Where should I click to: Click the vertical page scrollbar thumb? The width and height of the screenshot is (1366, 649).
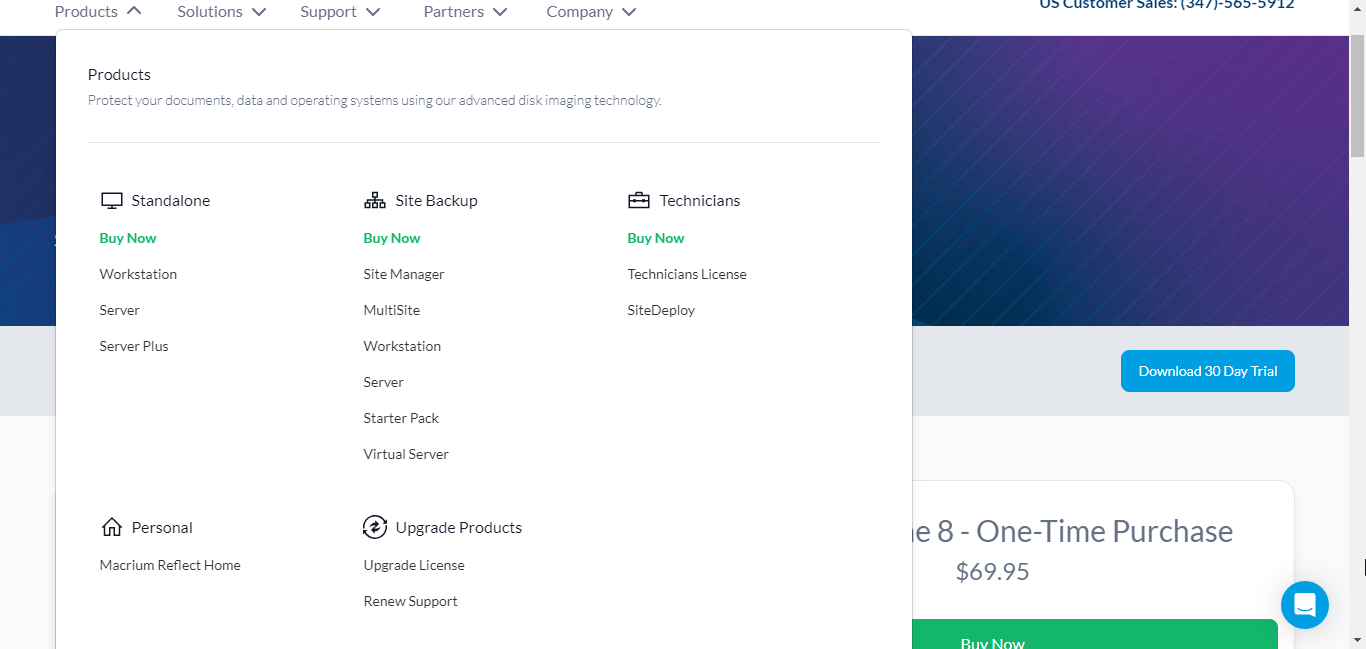tap(1357, 96)
